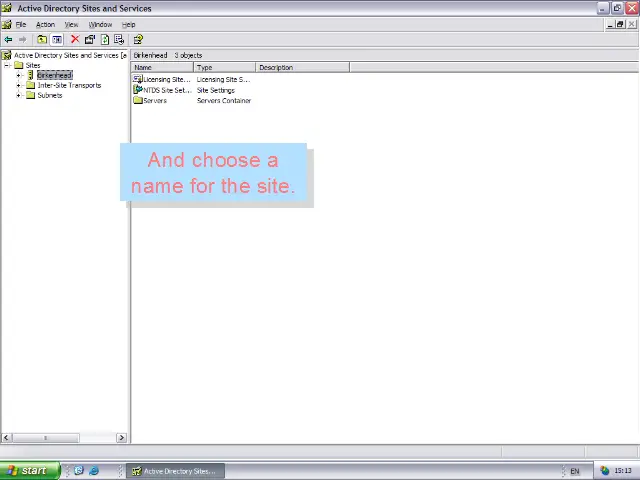Open the Action menu
This screenshot has width=640, height=480.
click(45, 24)
